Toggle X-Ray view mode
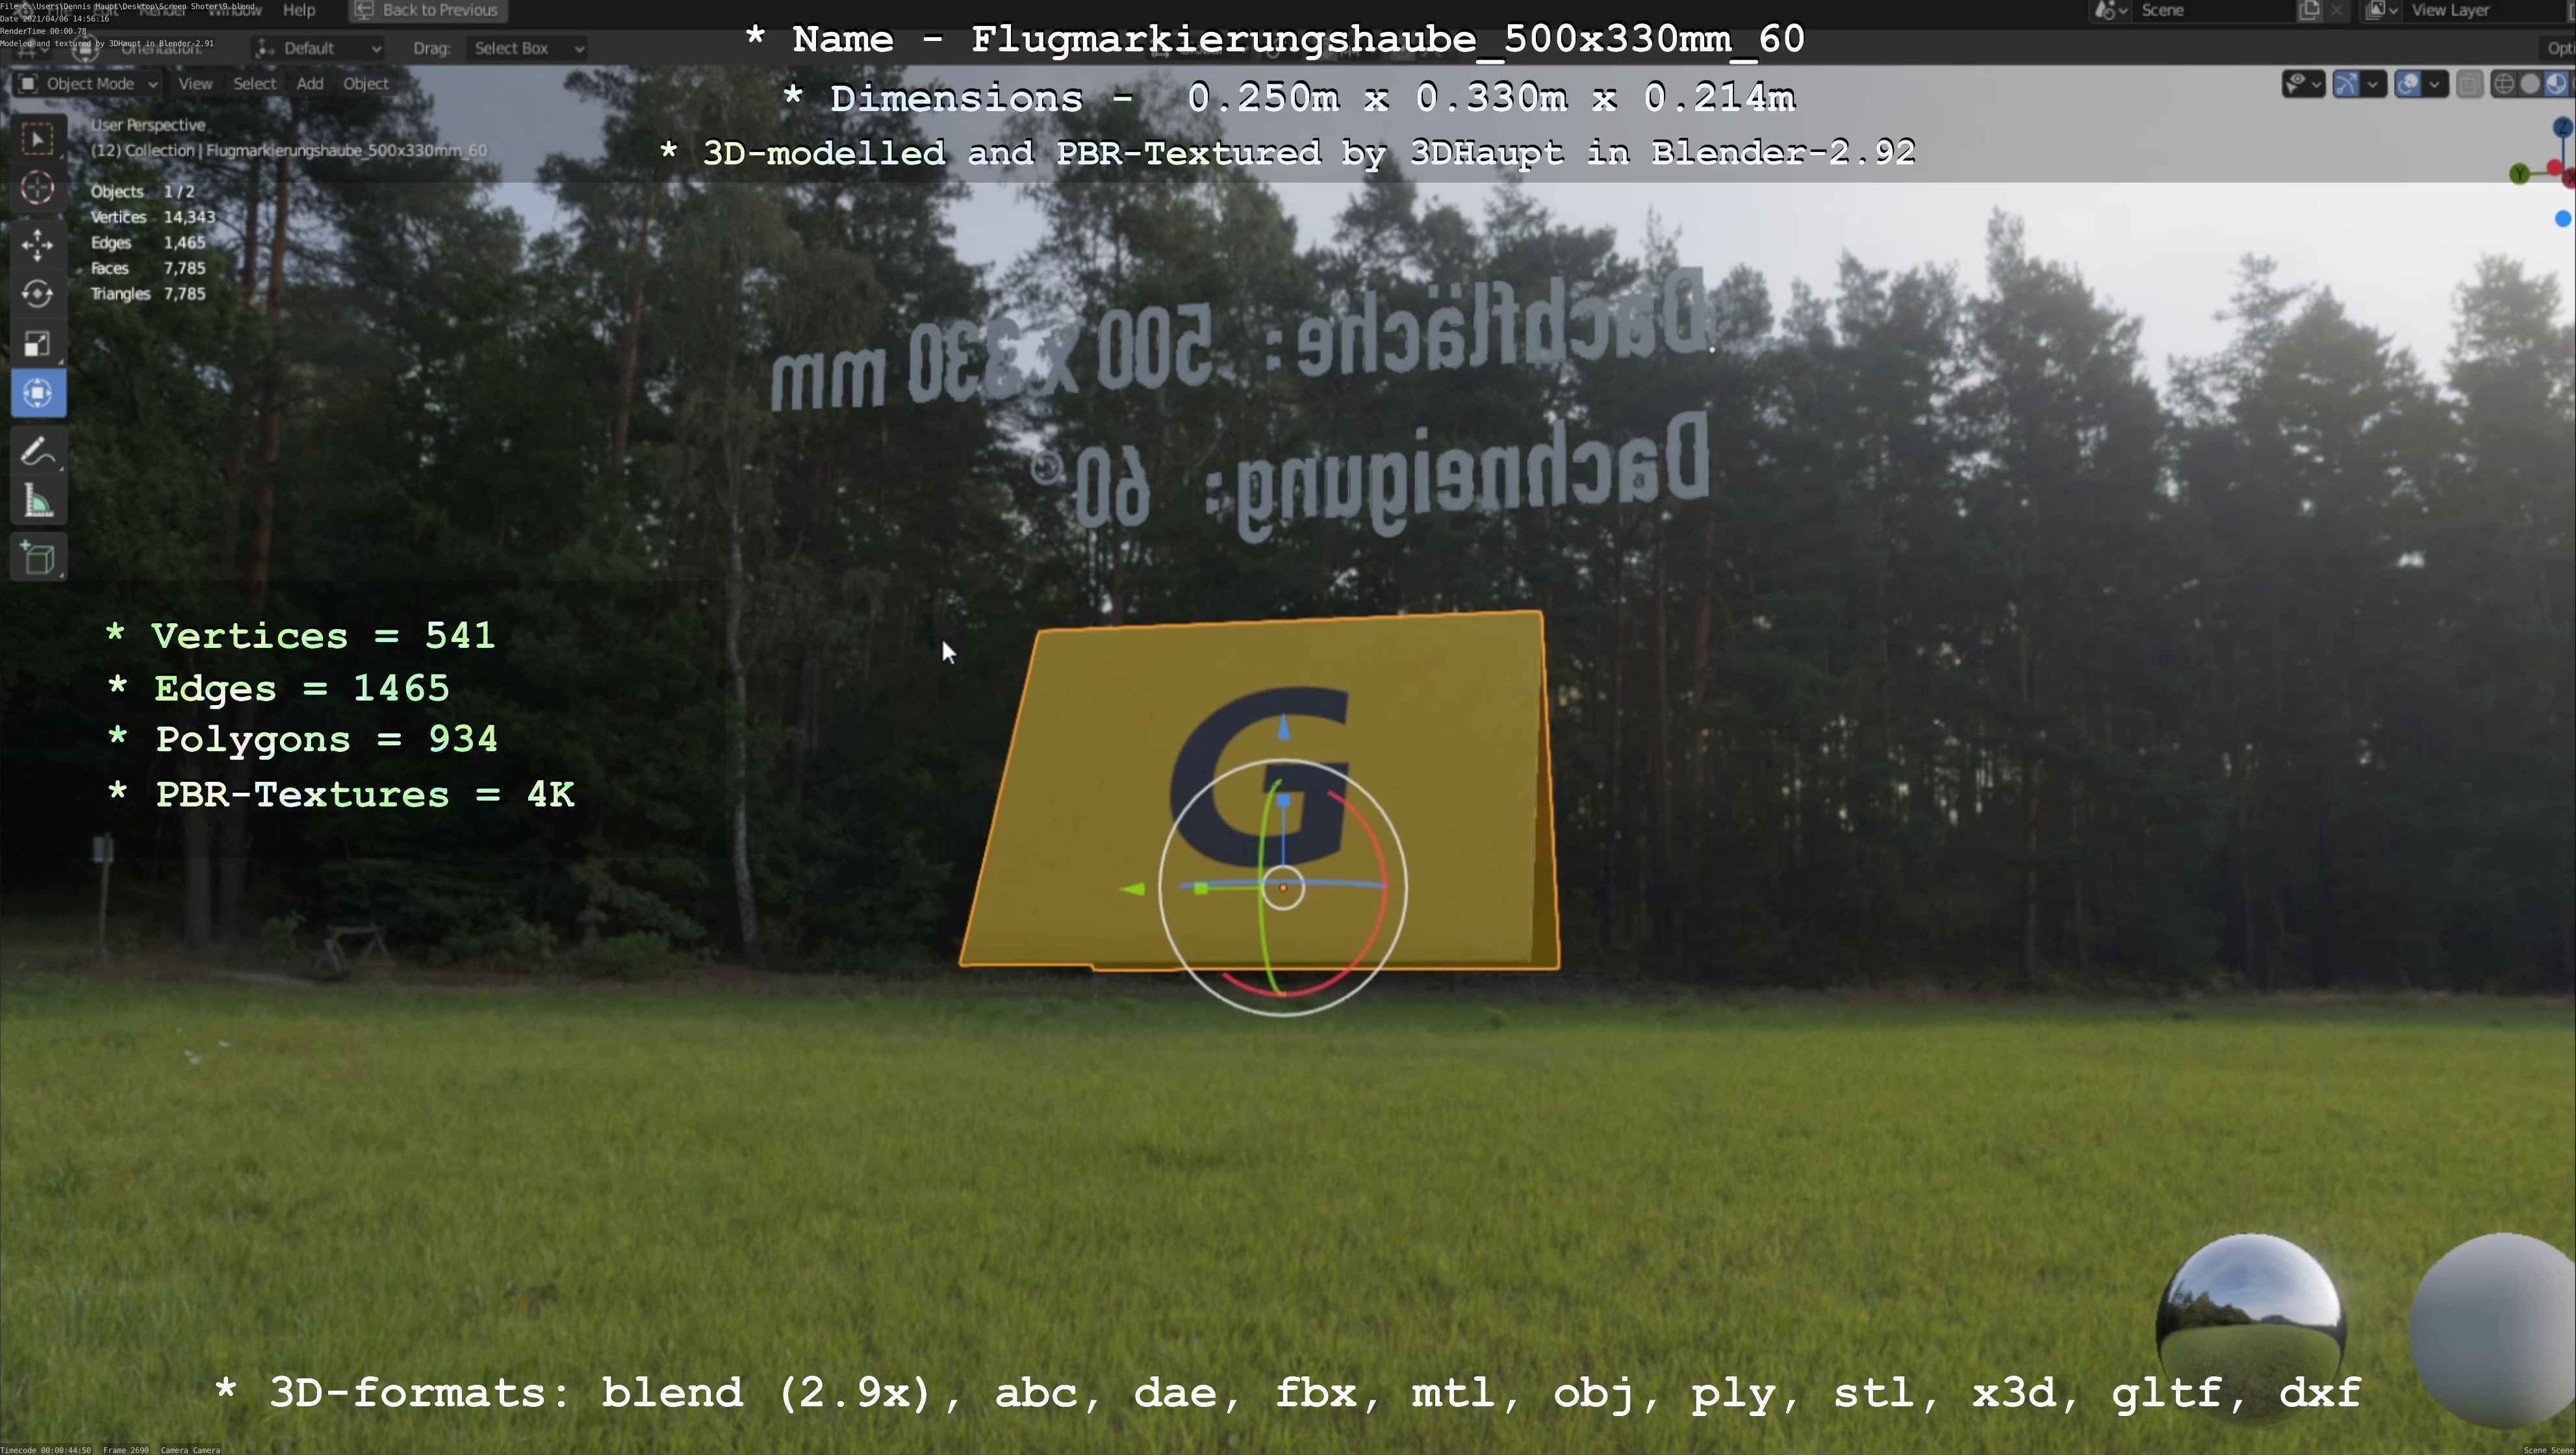The width and height of the screenshot is (2576, 1455). (2469, 84)
